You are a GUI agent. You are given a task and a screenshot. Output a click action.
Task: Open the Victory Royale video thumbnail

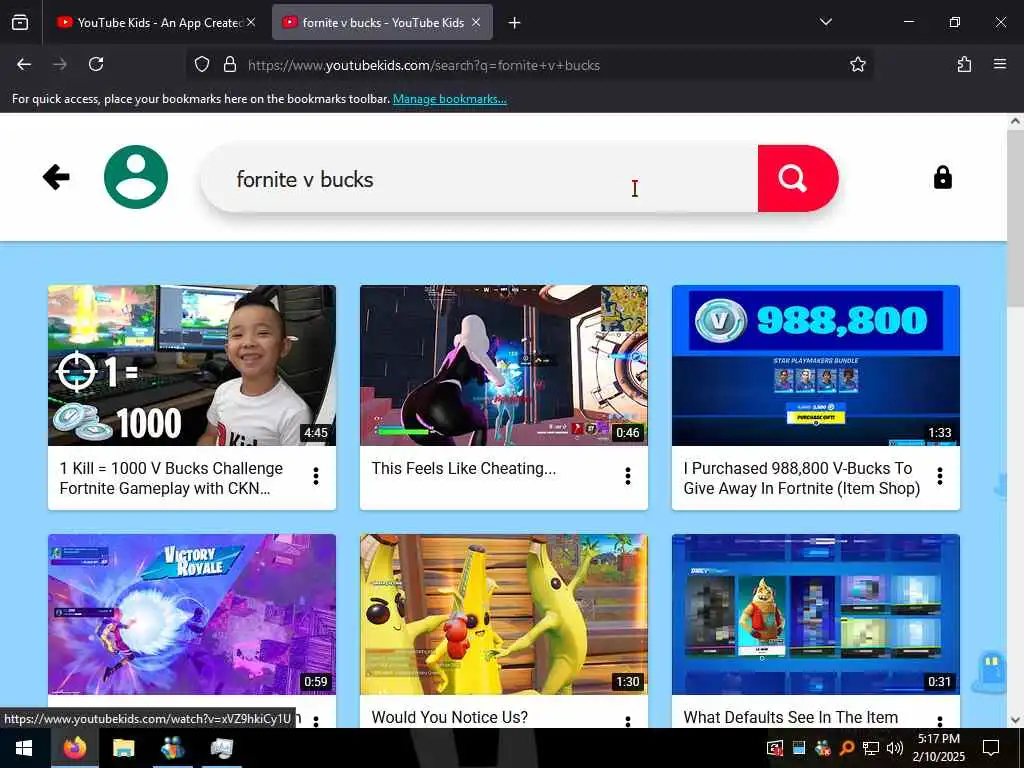coord(192,614)
